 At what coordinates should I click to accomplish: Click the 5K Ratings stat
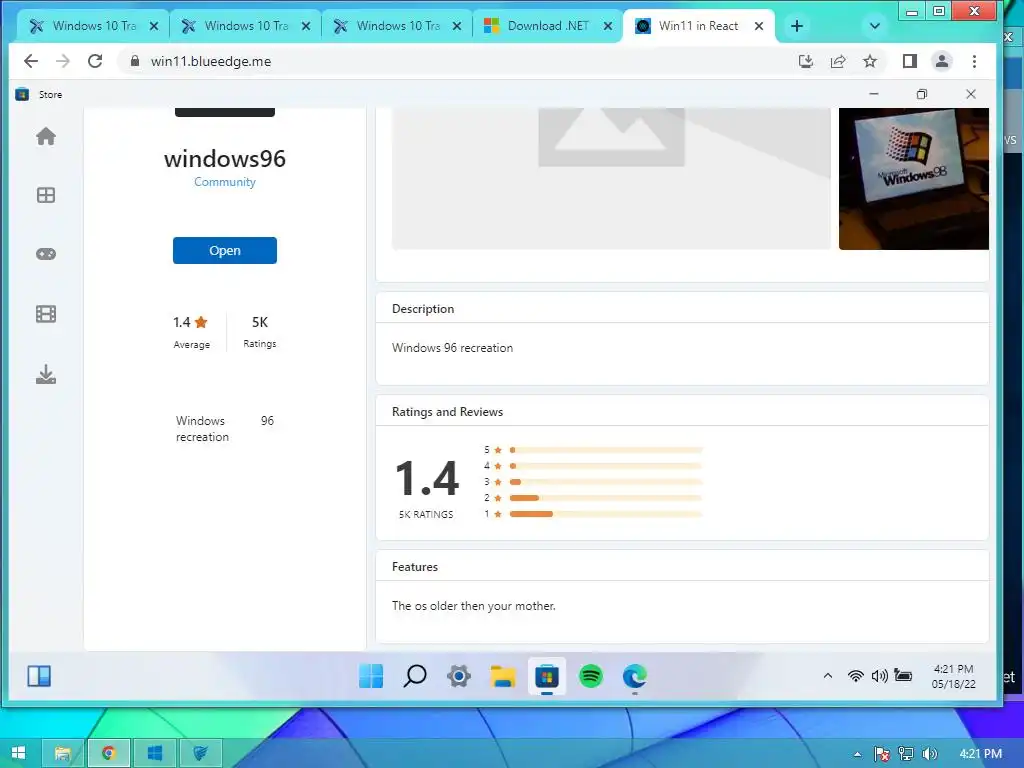[259, 332]
